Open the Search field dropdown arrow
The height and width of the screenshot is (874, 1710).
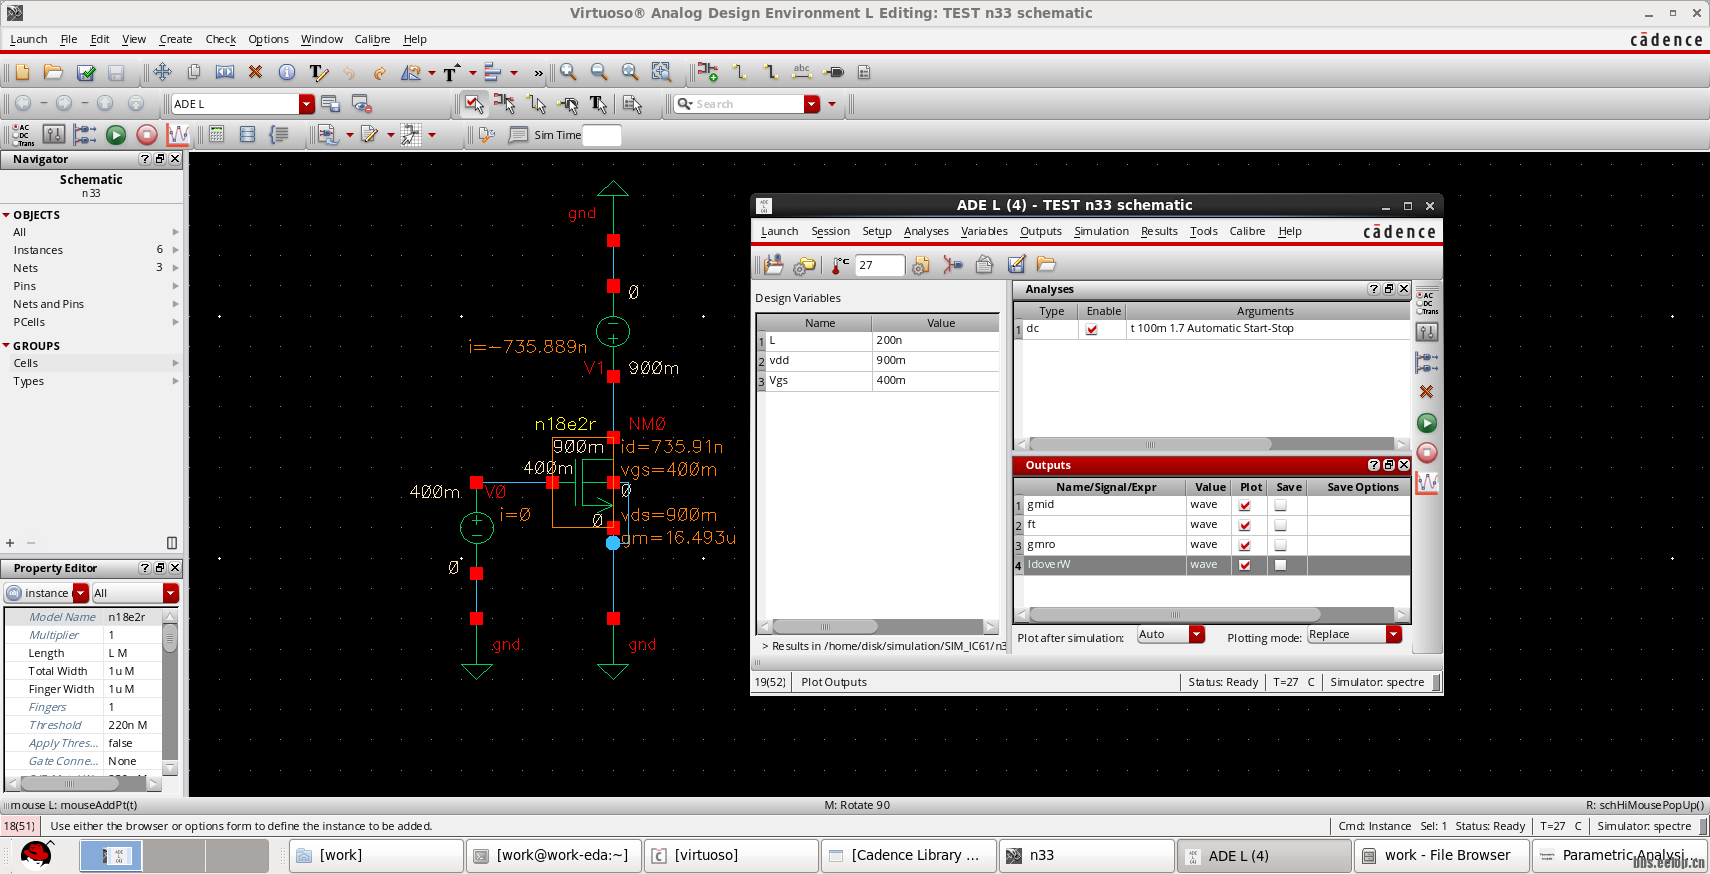click(812, 104)
